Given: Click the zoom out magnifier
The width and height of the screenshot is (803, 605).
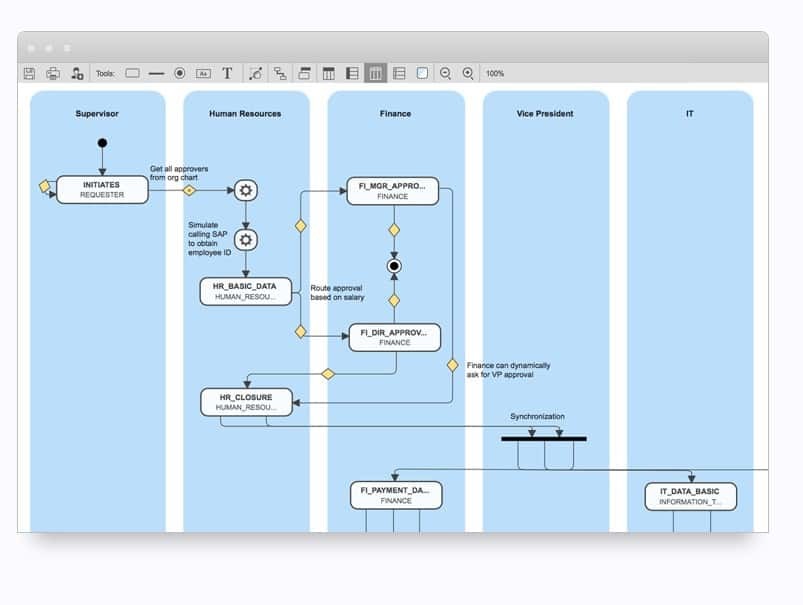Looking at the screenshot, I should tap(445, 73).
